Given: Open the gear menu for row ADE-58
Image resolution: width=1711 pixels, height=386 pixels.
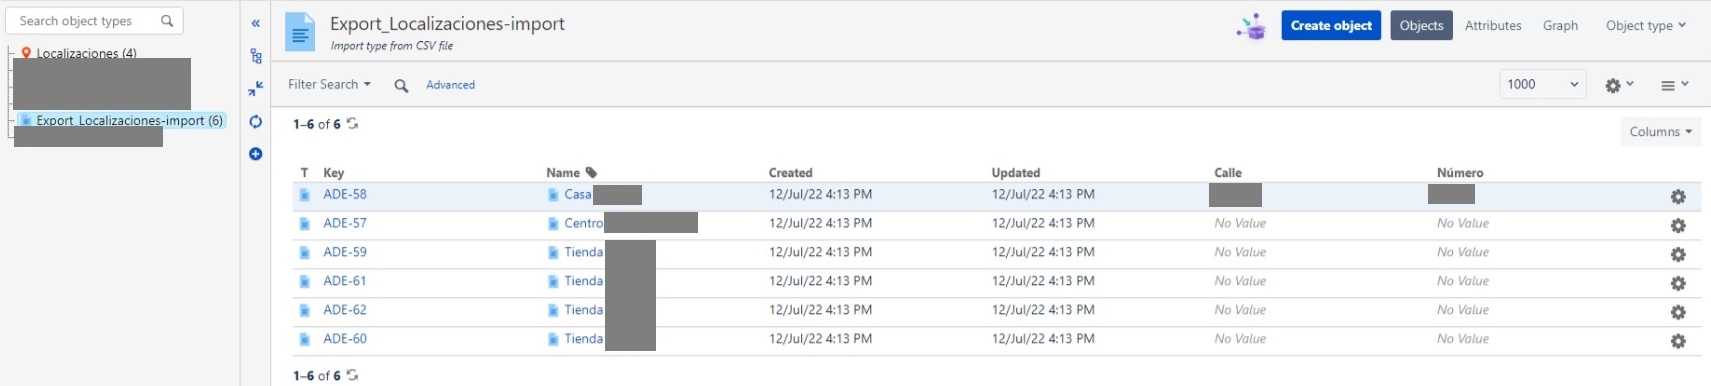Looking at the screenshot, I should pyautogui.click(x=1678, y=197).
